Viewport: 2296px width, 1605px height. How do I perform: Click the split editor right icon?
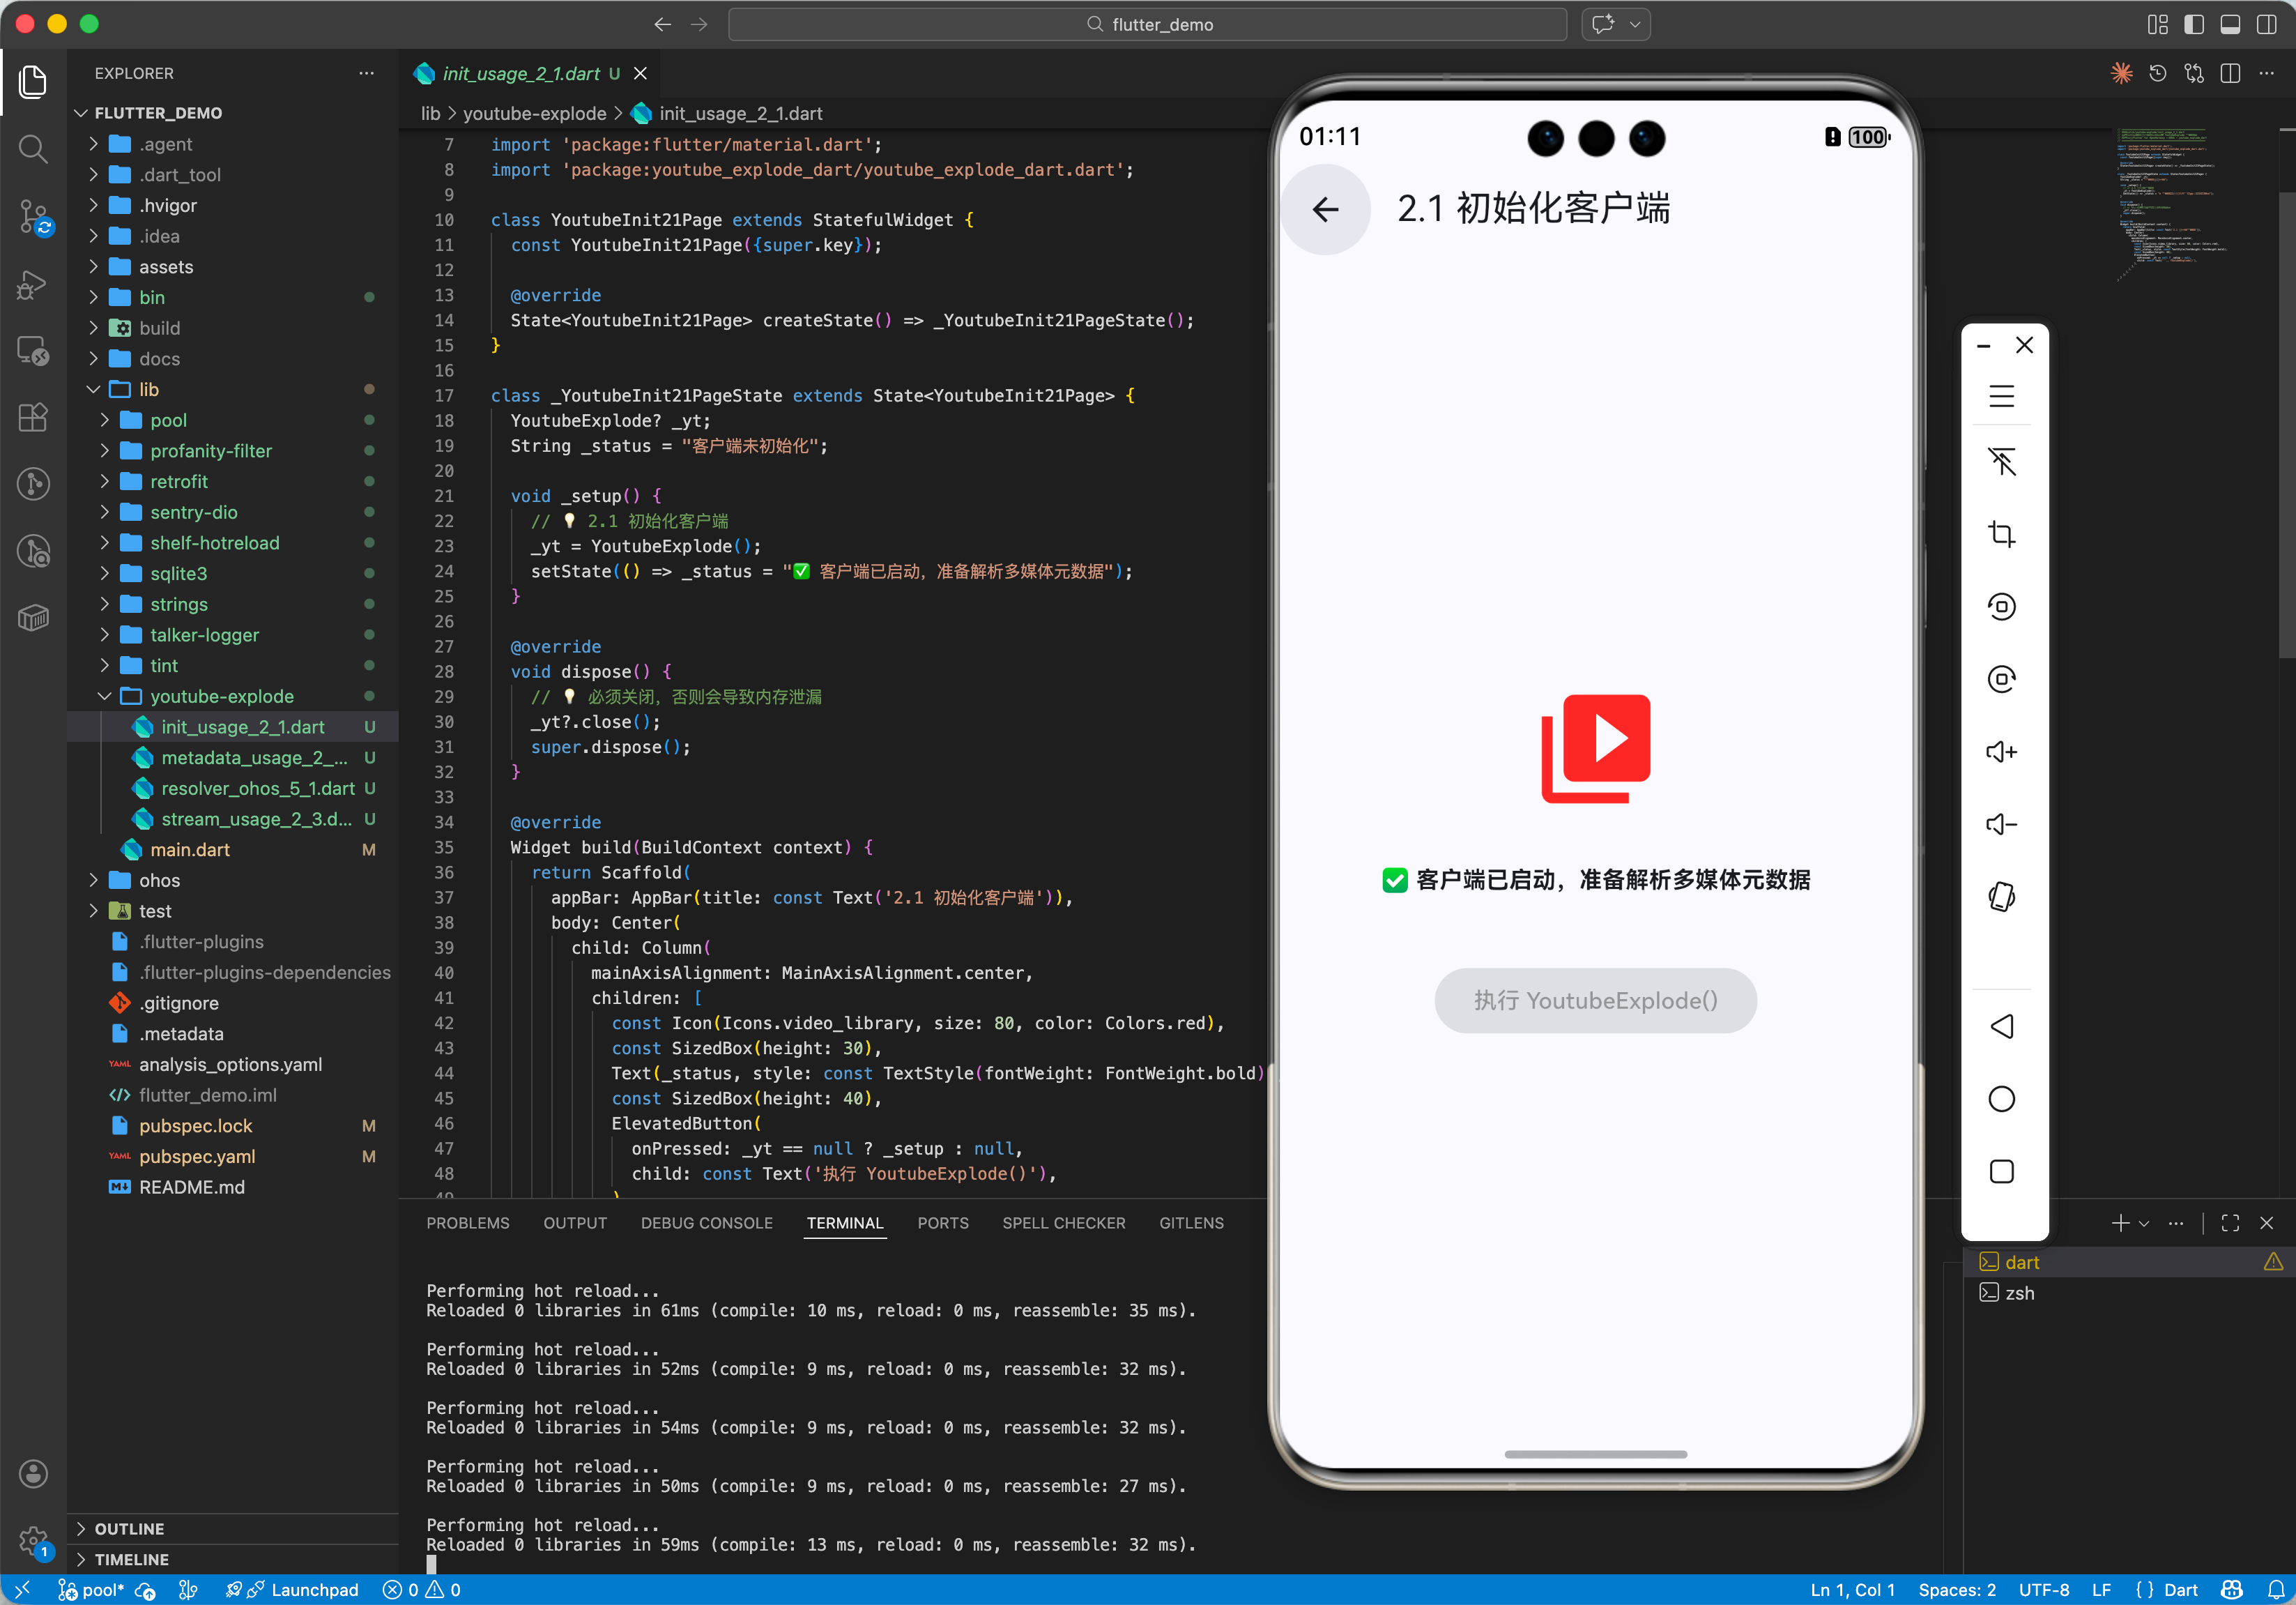coord(2230,74)
